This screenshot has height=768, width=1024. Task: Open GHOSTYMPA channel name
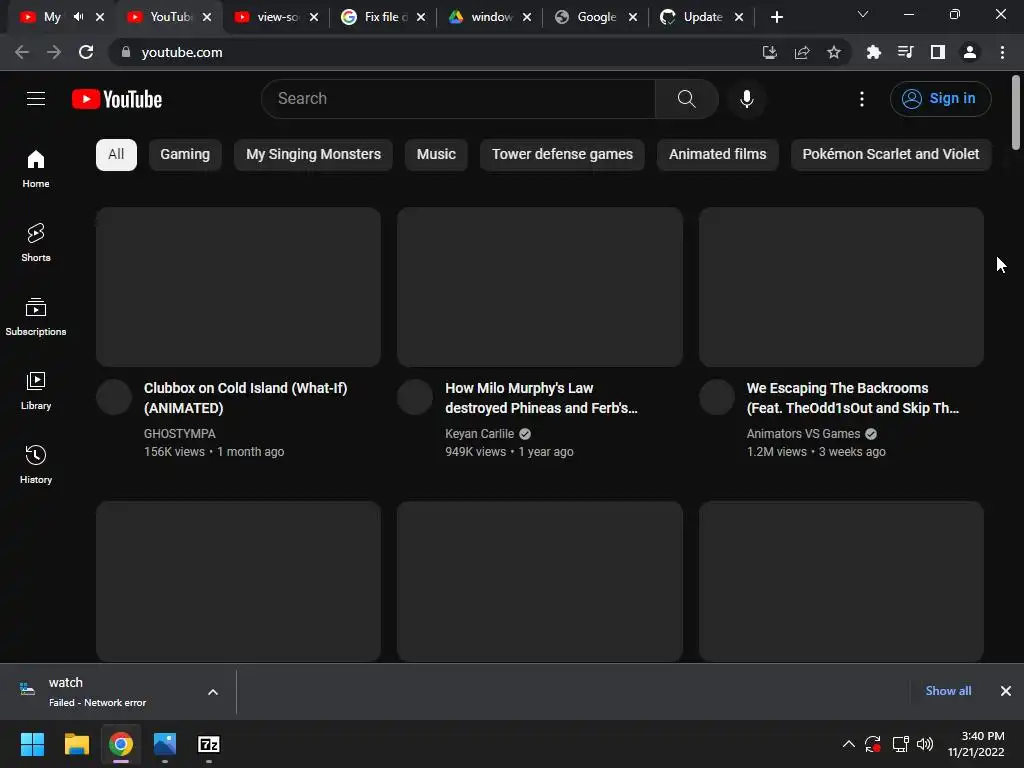click(180, 434)
